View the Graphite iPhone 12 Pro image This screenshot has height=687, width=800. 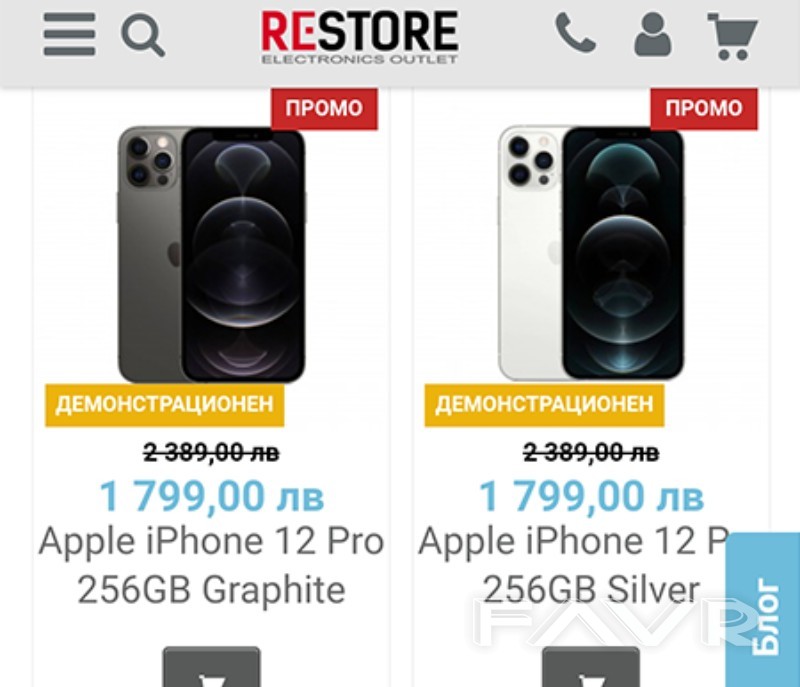coord(211,253)
